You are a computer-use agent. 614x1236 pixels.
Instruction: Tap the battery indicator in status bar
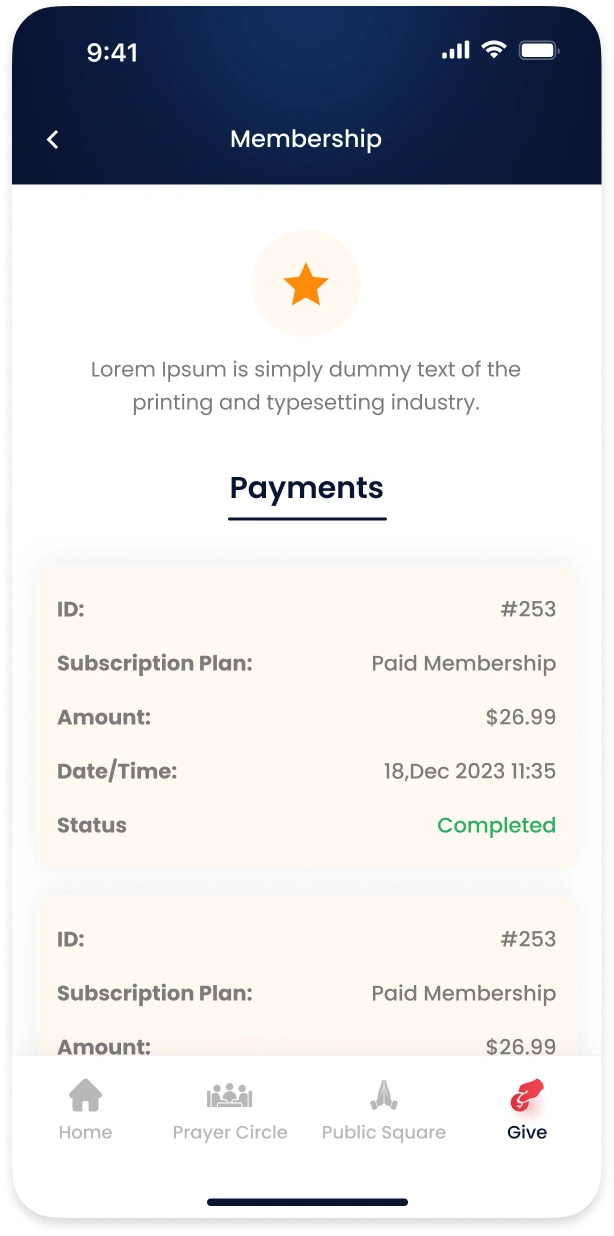tap(539, 50)
